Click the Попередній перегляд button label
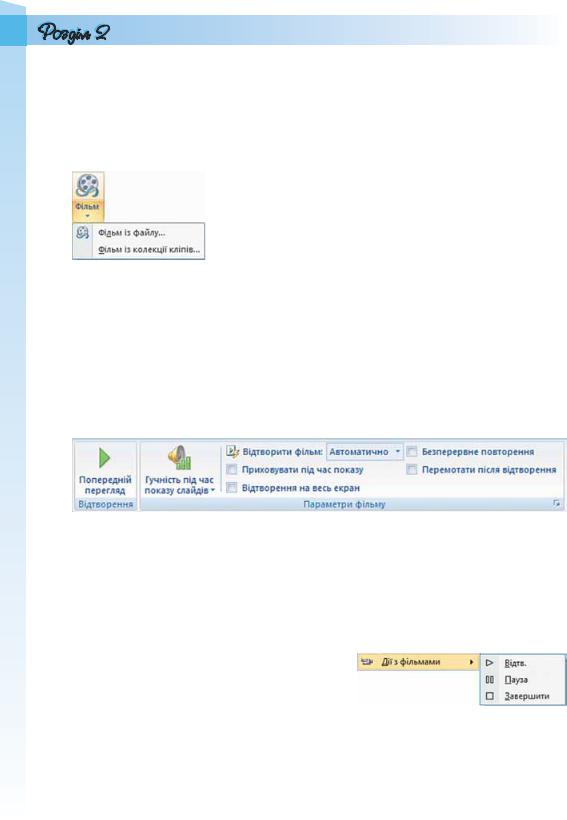 [x=105, y=485]
